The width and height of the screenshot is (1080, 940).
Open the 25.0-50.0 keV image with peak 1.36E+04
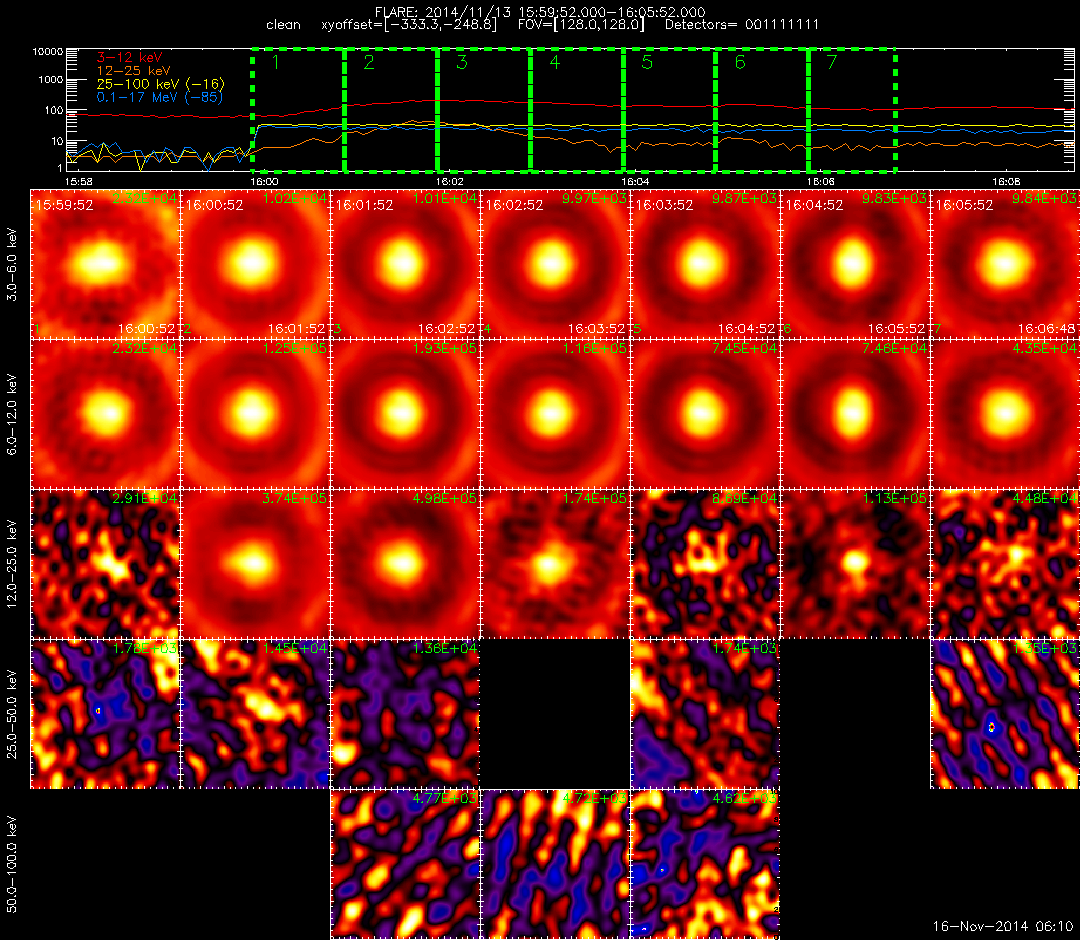[406, 715]
